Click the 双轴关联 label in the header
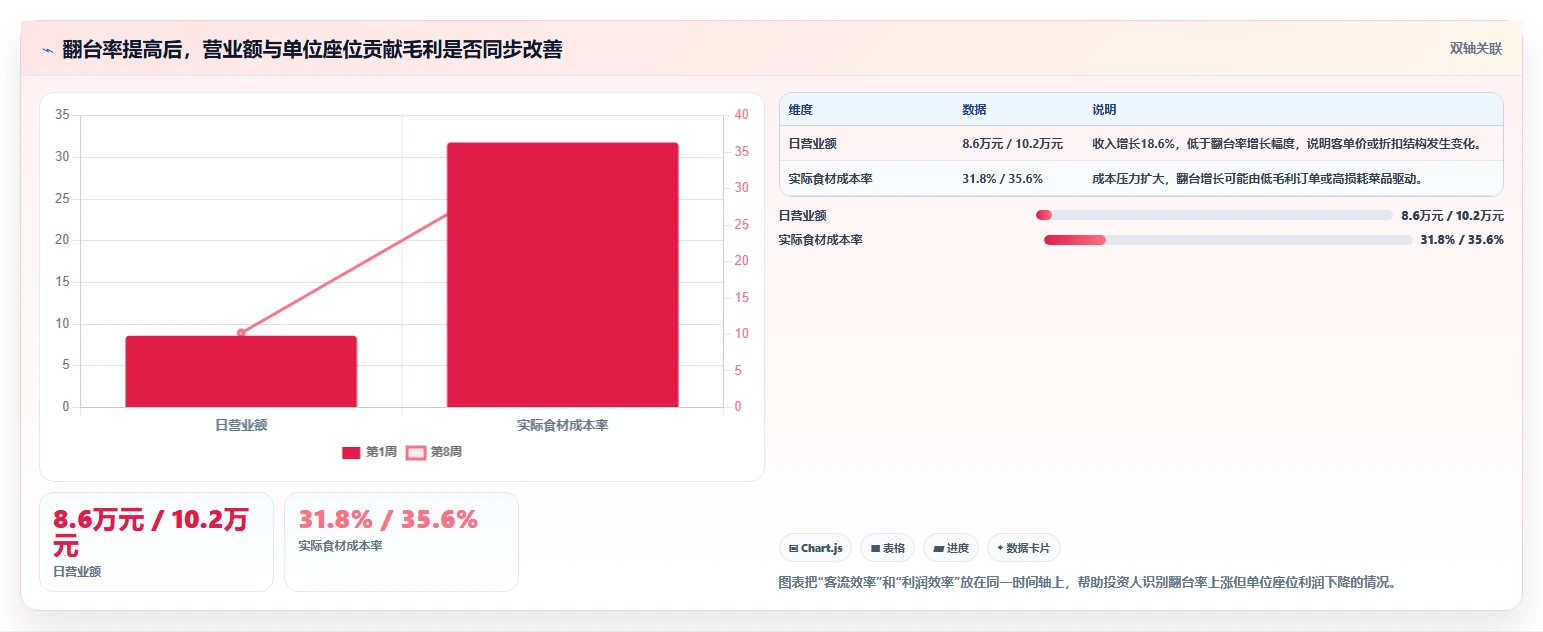The image size is (1543, 632). 1476,49
